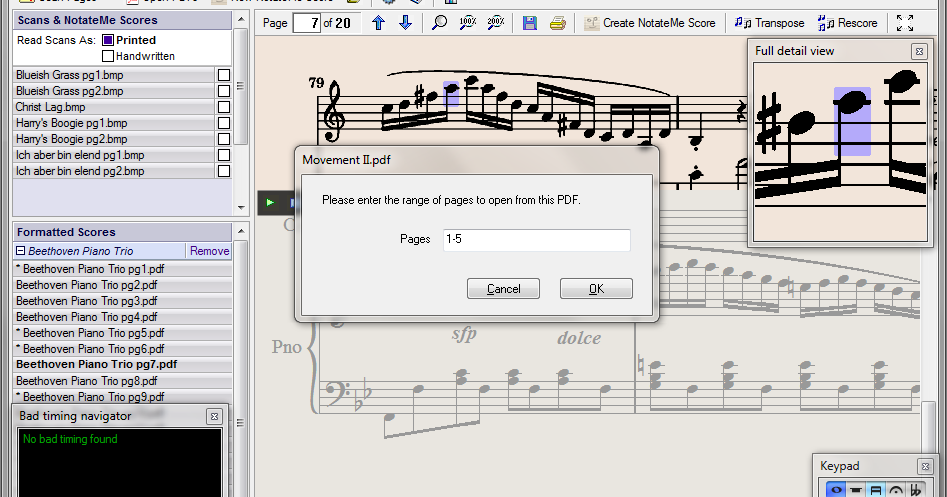The width and height of the screenshot is (947, 497).
Task: Click scroll-up arrow of Formatted Scores list
Action: point(241,231)
